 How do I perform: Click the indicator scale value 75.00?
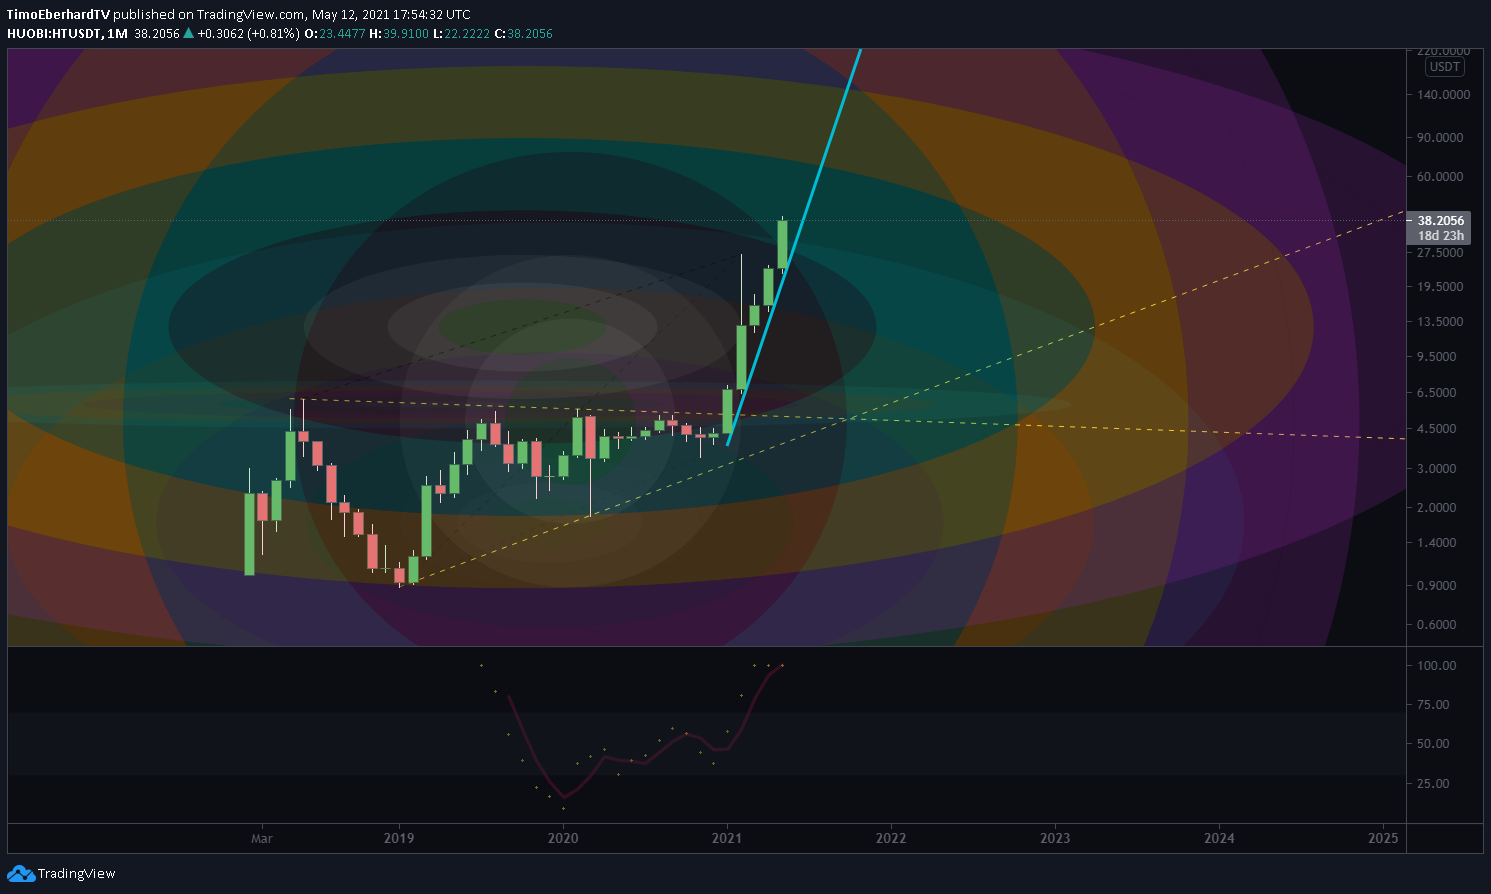[x=1433, y=705]
